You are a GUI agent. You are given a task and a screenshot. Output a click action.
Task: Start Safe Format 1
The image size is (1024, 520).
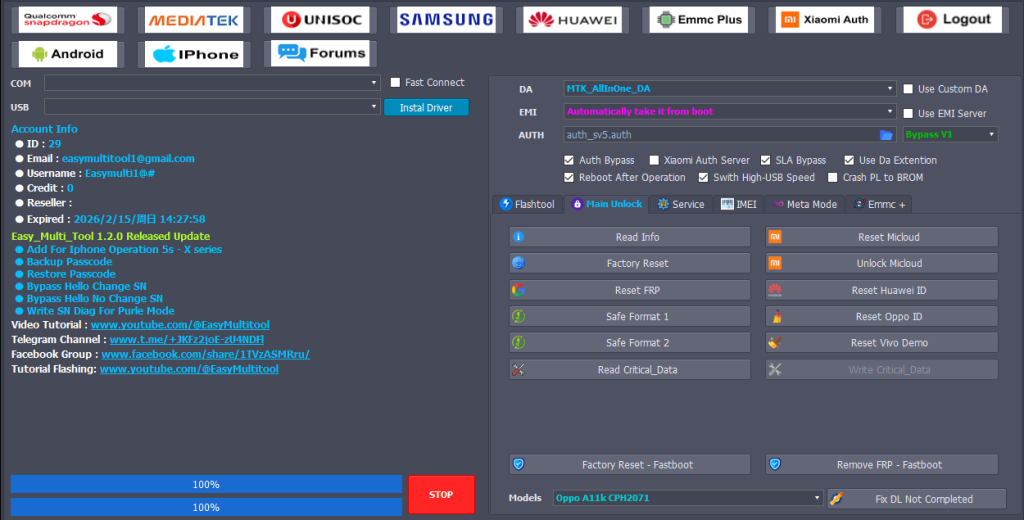630,316
